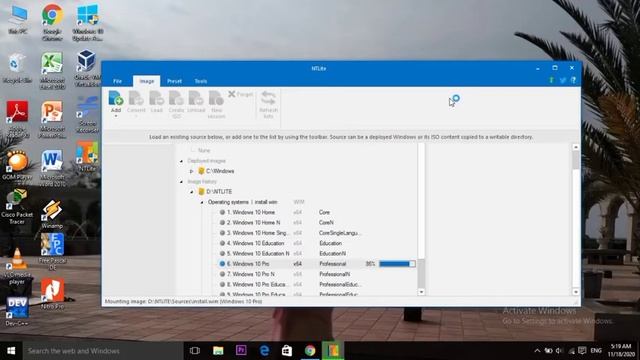Select the 8. Windows 10 Pro Education dot

[222, 284]
